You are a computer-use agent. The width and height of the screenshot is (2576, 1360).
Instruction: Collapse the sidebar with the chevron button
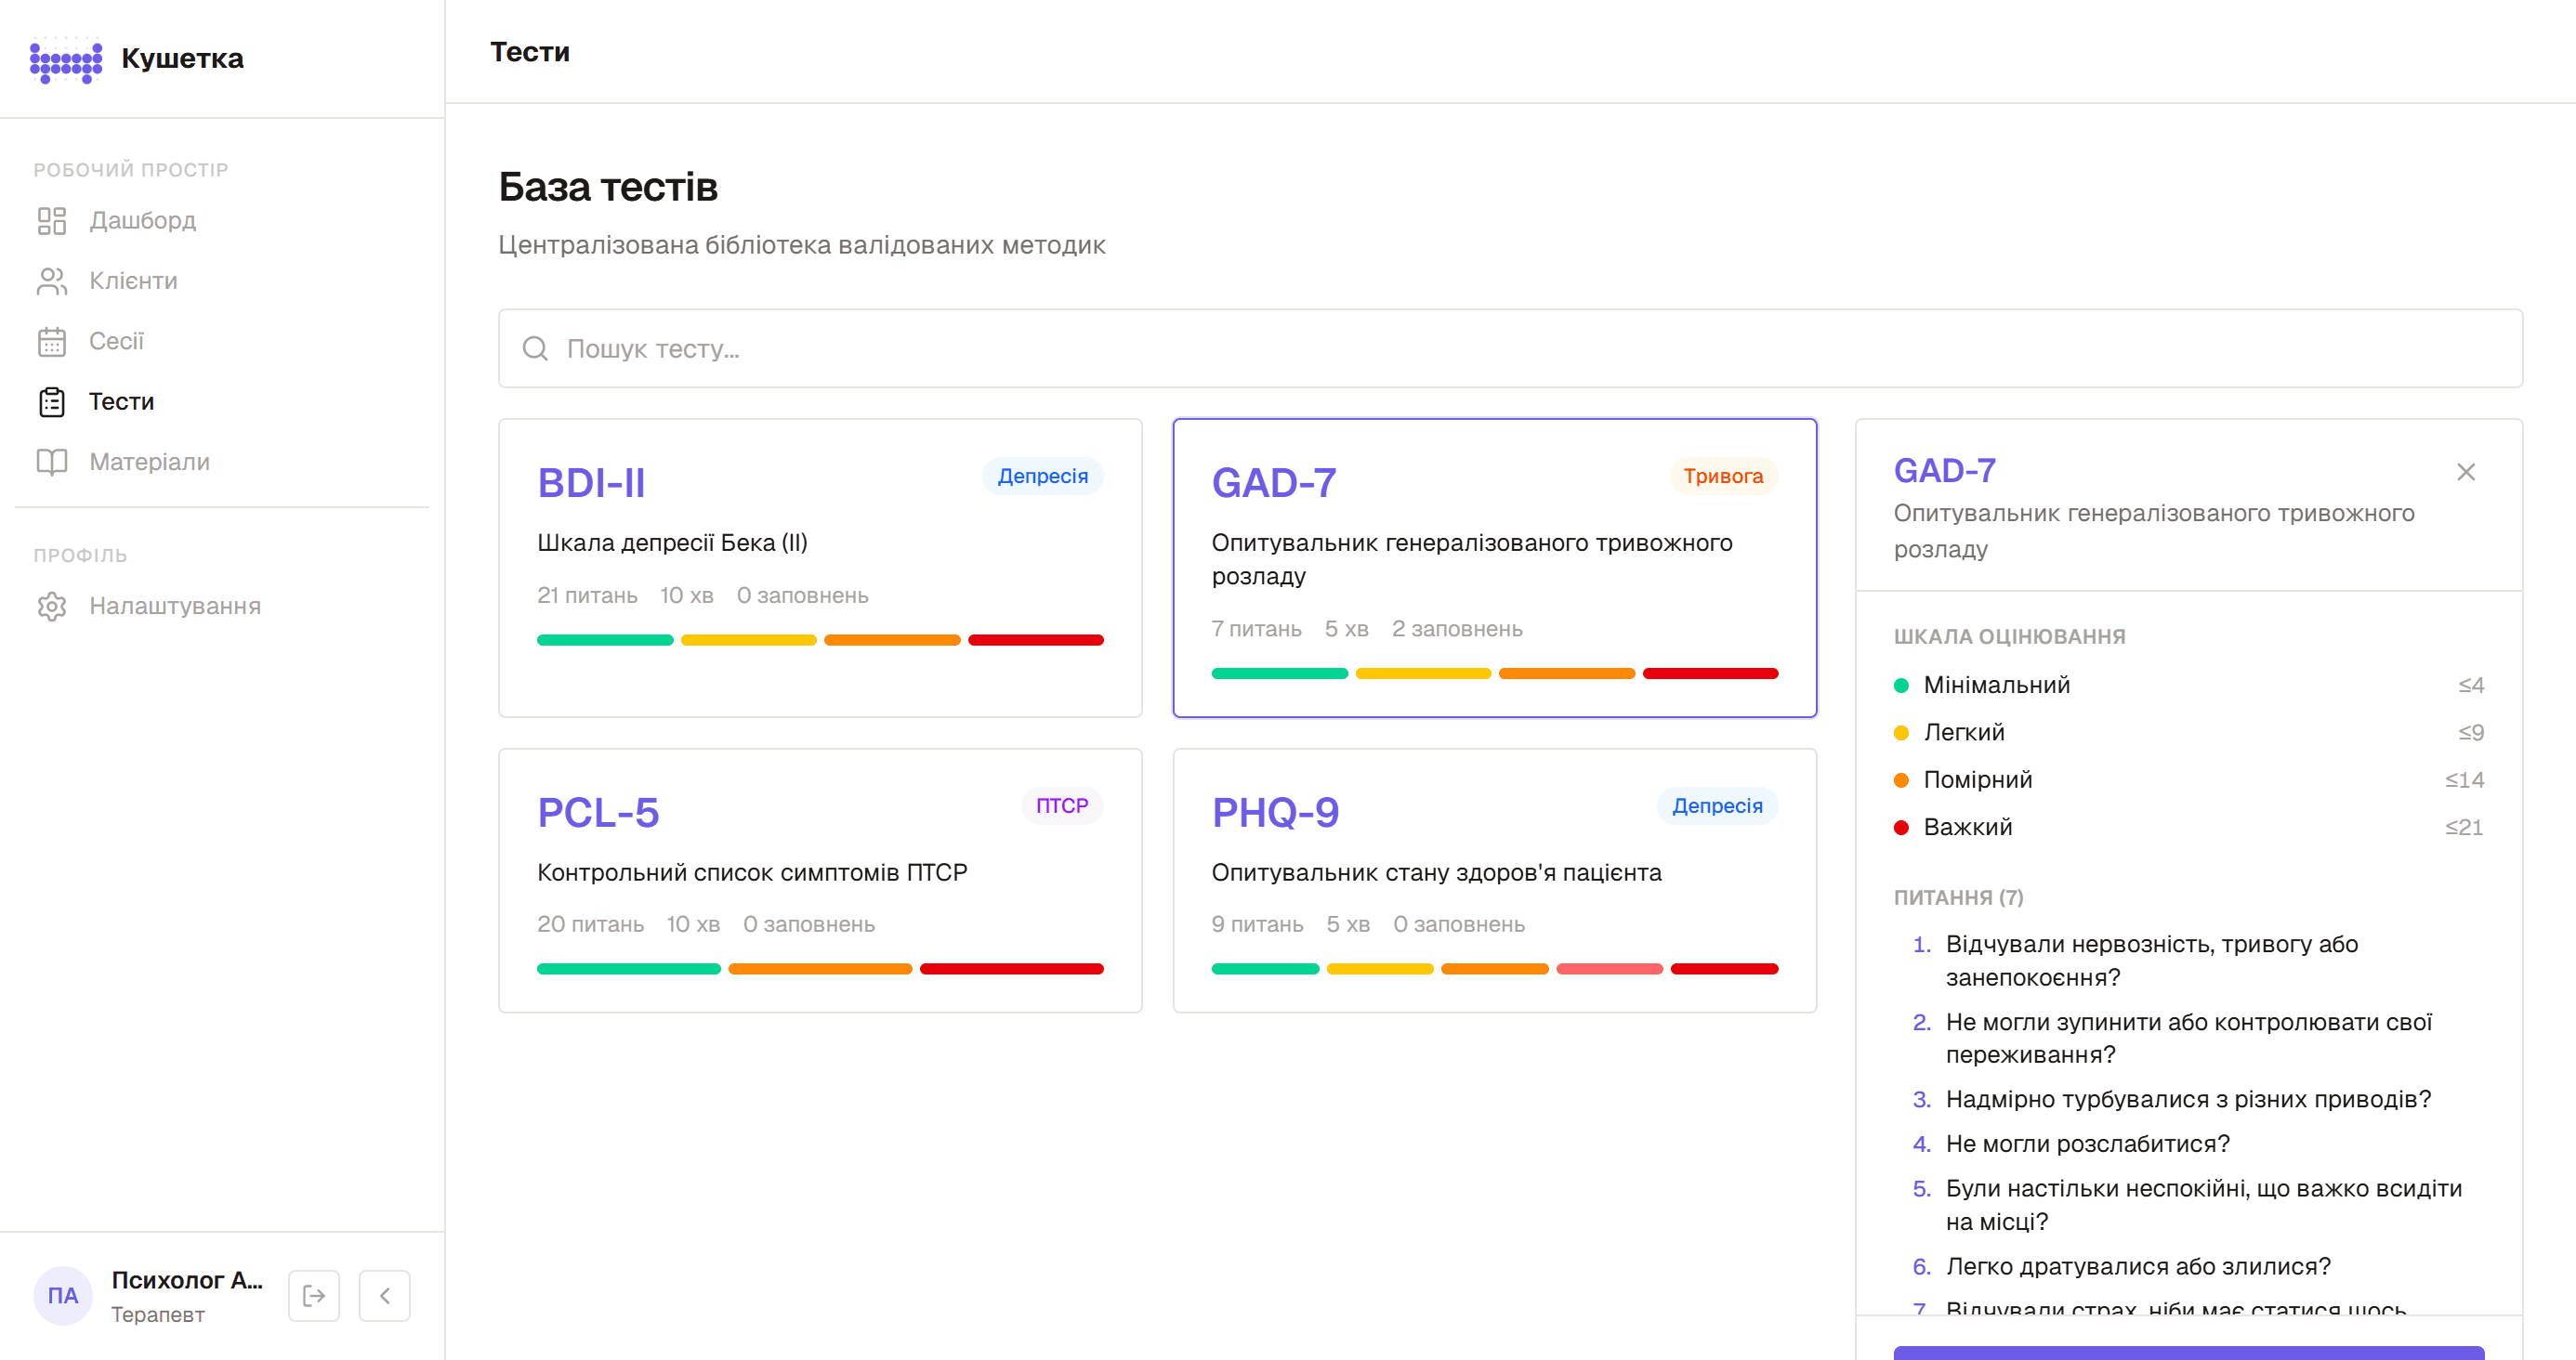click(385, 1296)
